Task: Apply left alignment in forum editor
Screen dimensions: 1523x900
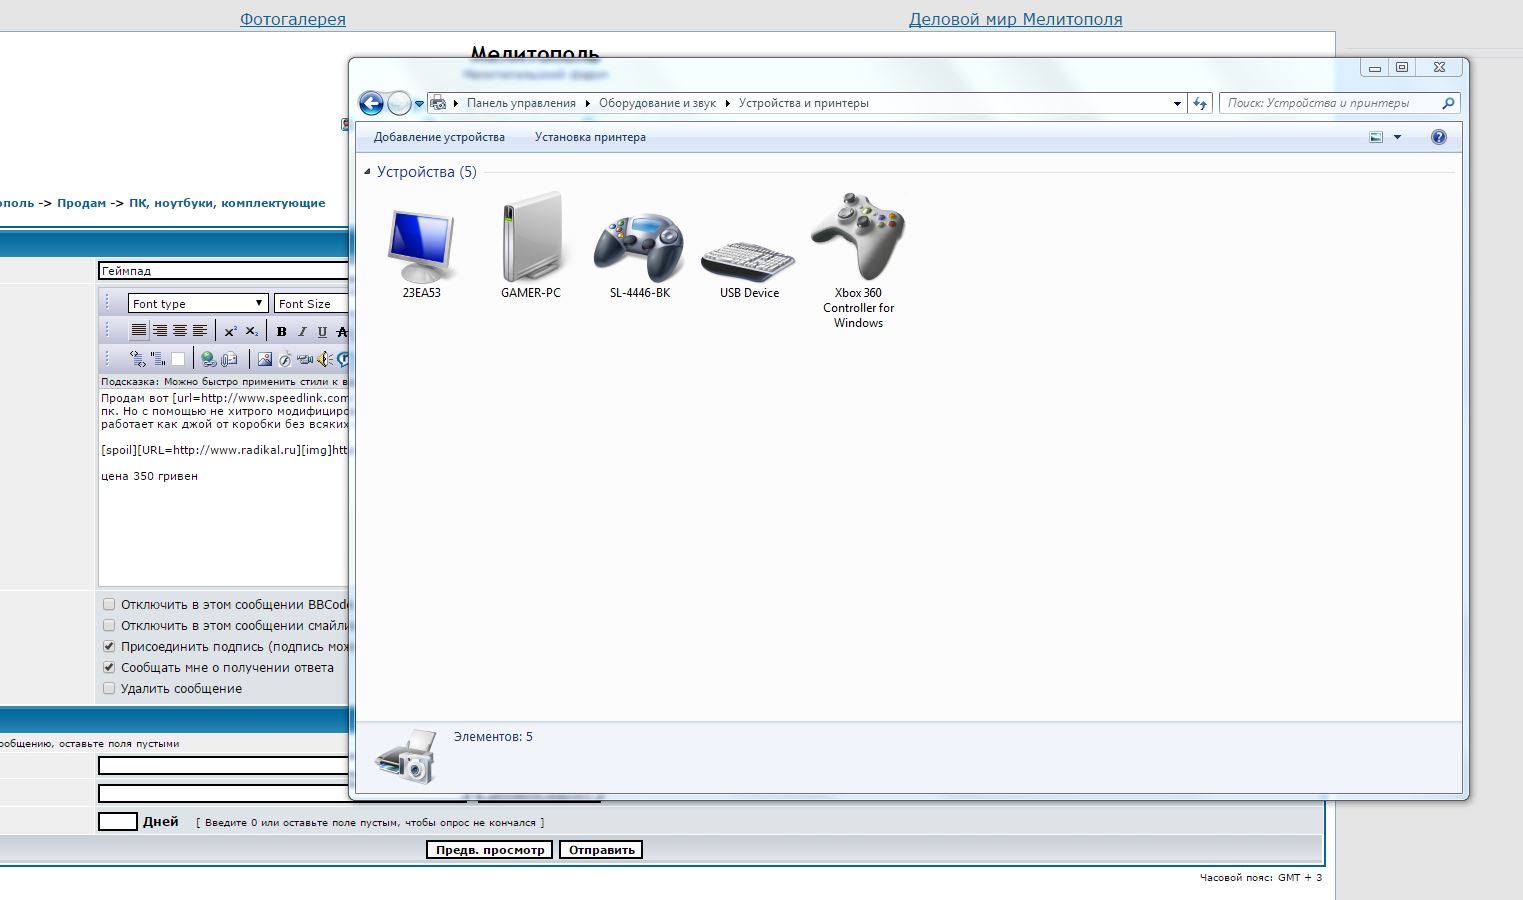Action: [x=200, y=331]
